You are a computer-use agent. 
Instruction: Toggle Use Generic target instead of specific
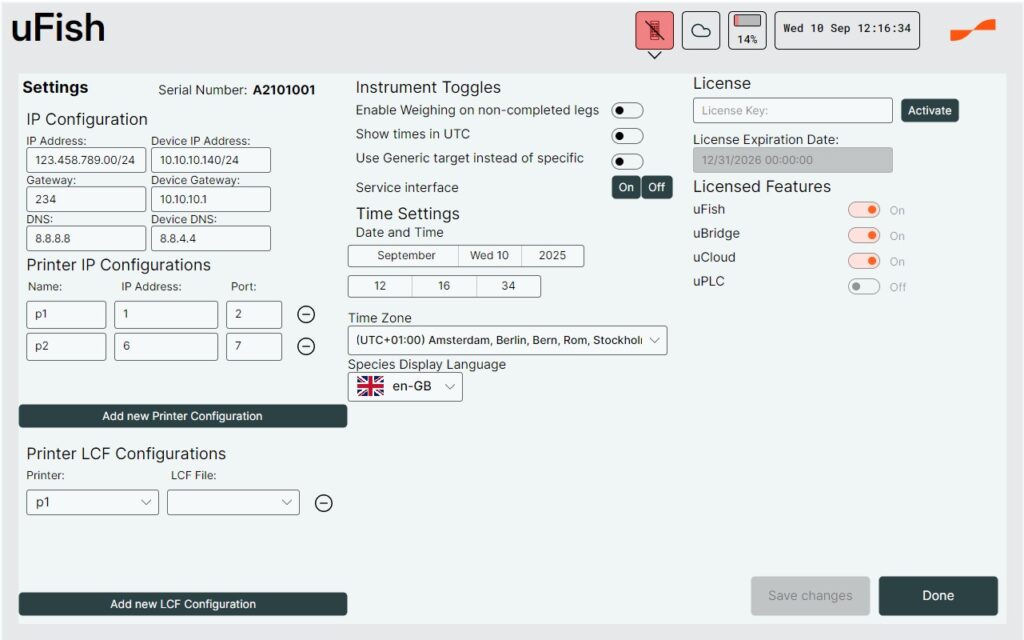[x=627, y=161]
